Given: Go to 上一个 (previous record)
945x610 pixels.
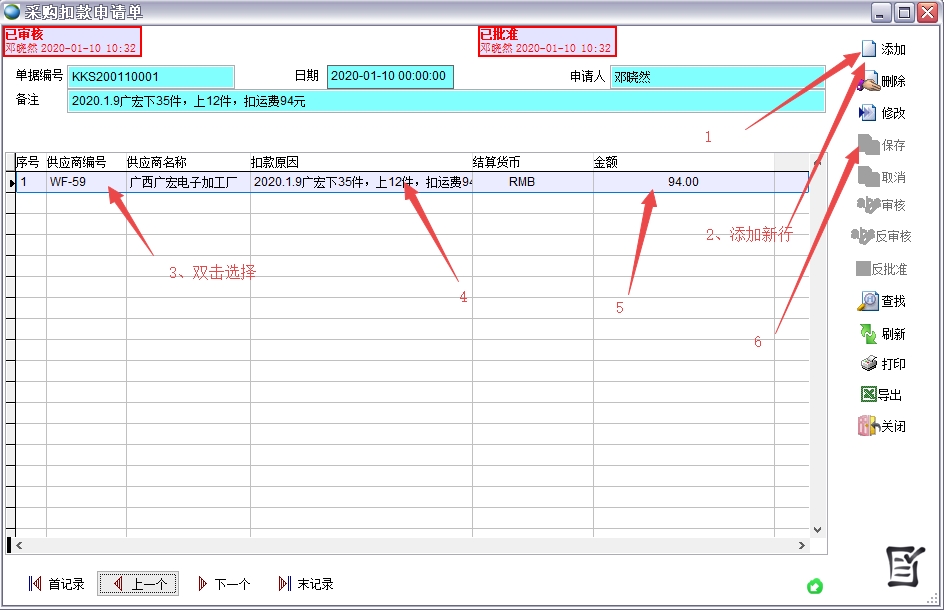Looking at the screenshot, I should [138, 584].
